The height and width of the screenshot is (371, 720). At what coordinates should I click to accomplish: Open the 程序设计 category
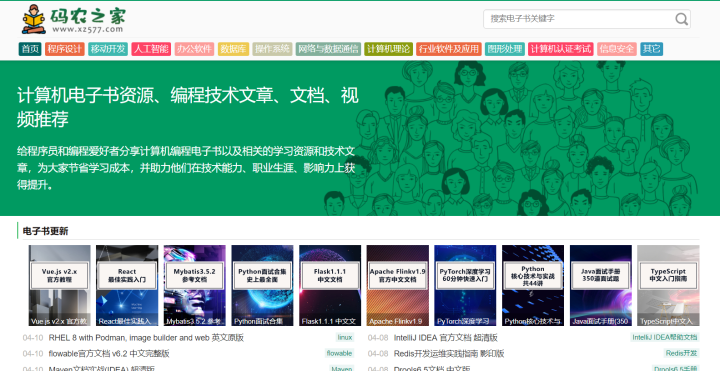(65, 49)
